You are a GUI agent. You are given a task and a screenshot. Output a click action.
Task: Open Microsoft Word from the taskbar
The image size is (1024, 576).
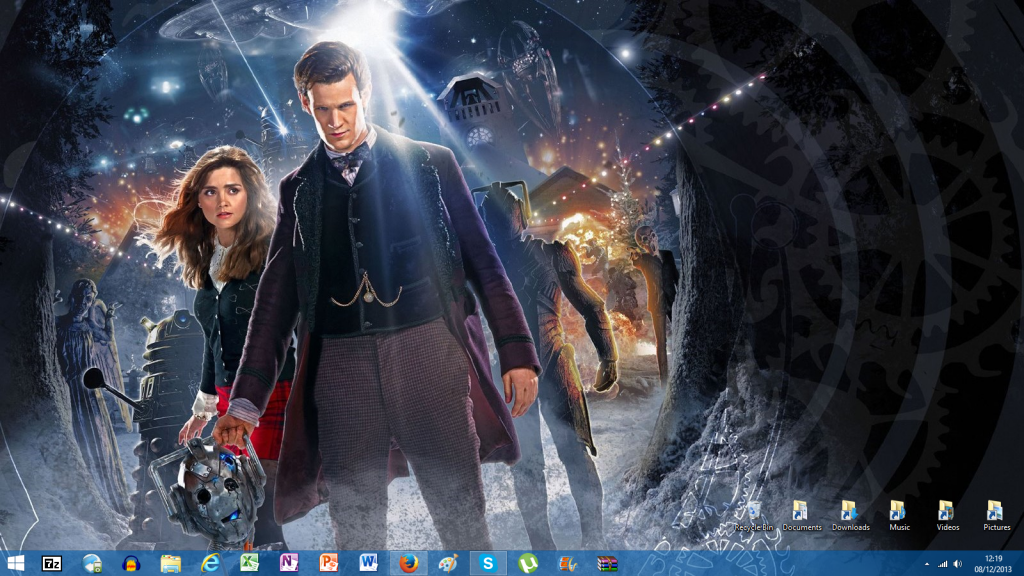coord(368,563)
